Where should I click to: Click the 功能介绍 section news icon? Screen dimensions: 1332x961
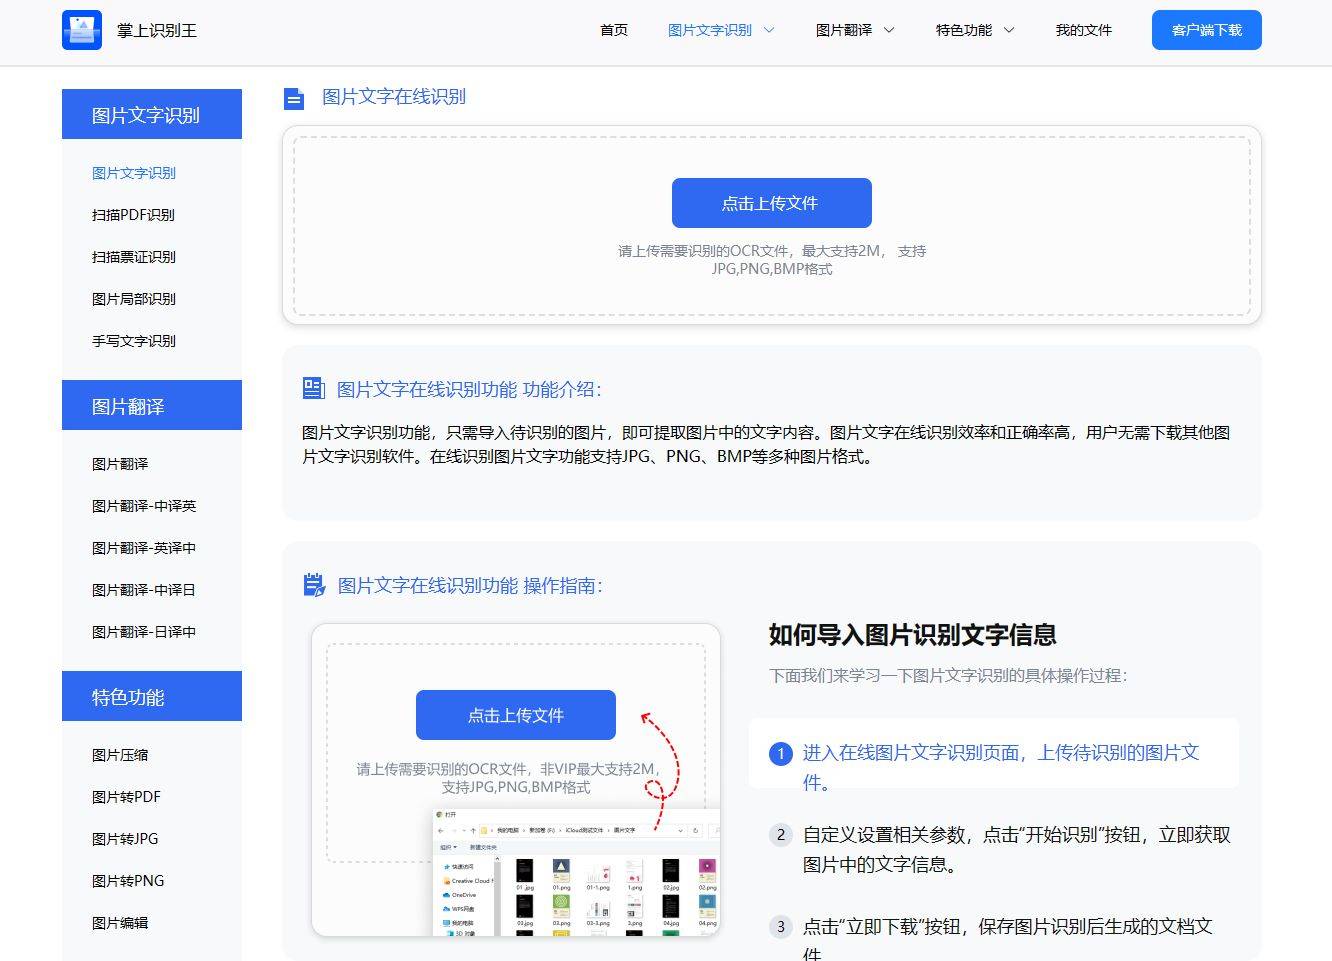tap(314, 388)
